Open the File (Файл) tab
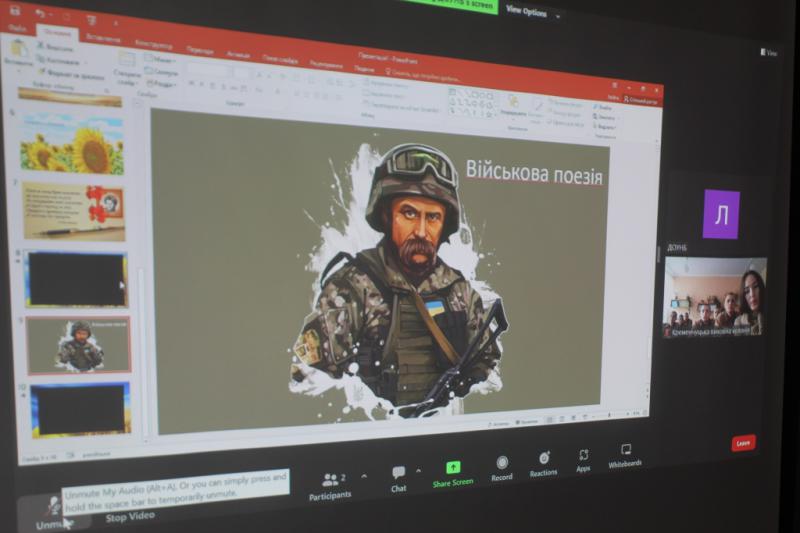800x533 pixels. [17, 28]
